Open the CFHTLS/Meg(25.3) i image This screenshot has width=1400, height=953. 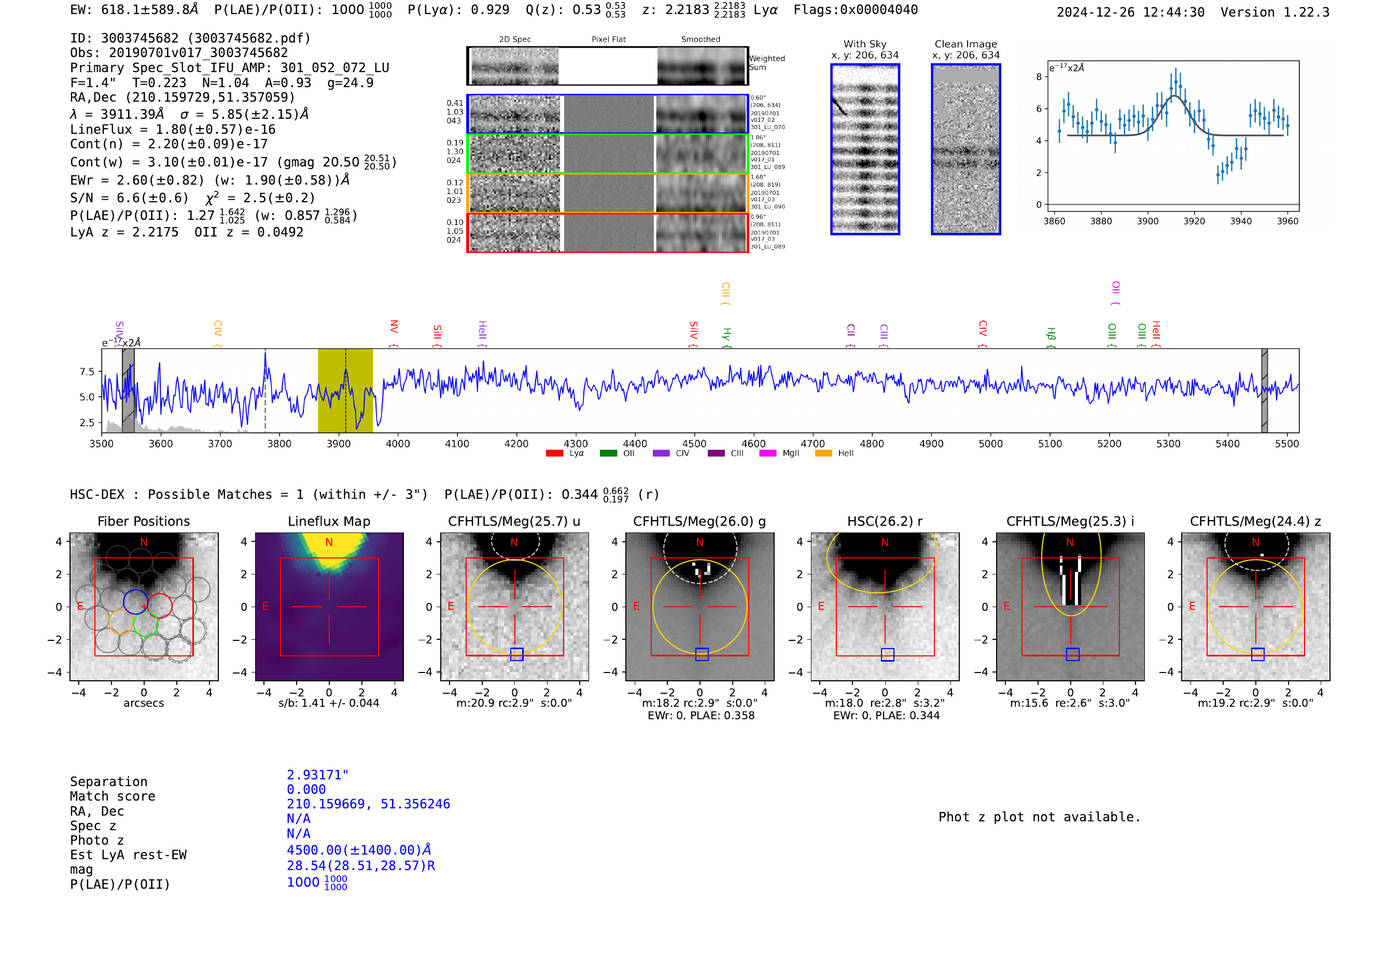tap(1070, 607)
